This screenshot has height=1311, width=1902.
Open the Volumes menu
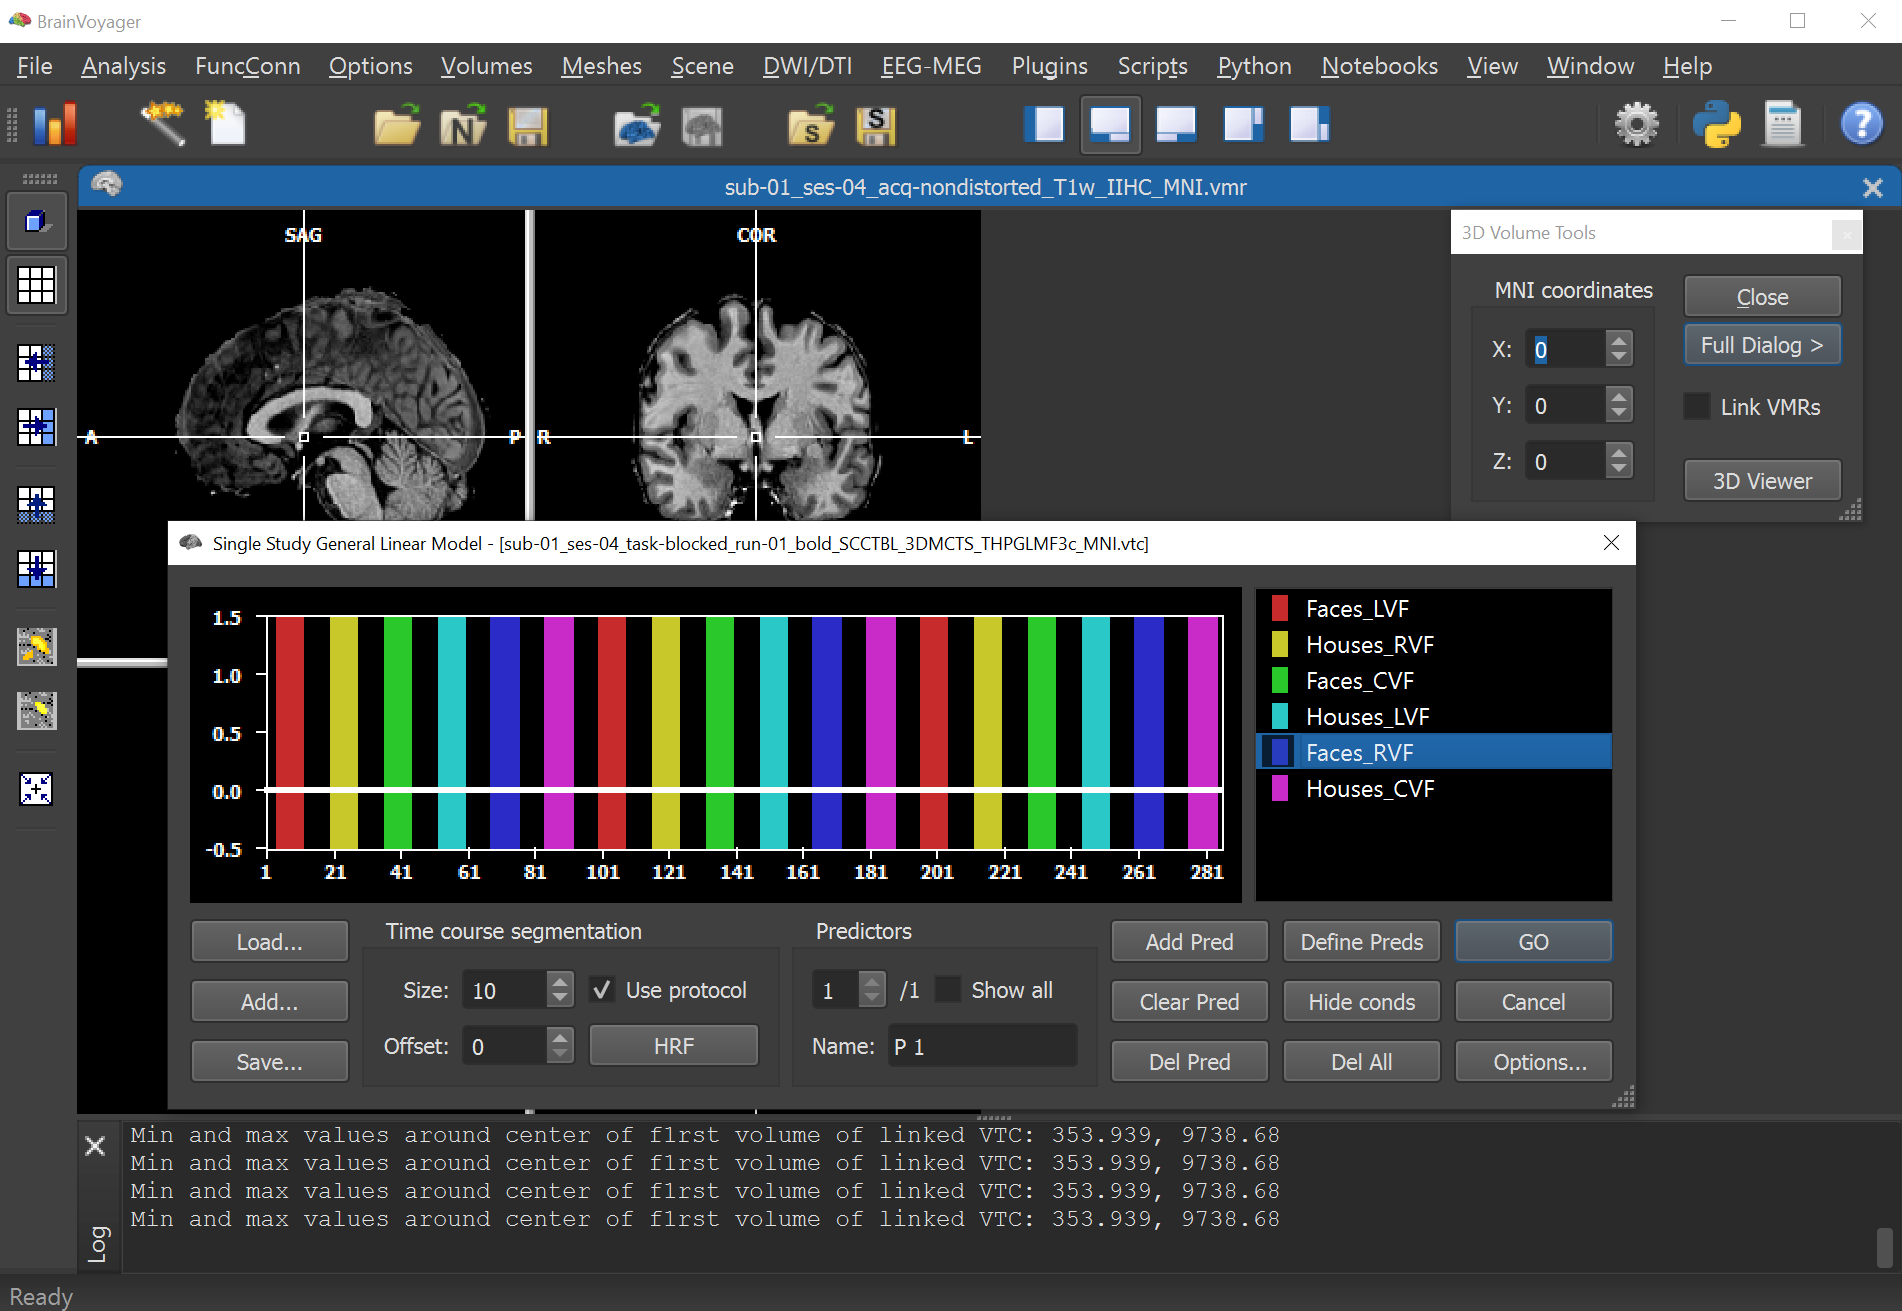(486, 66)
